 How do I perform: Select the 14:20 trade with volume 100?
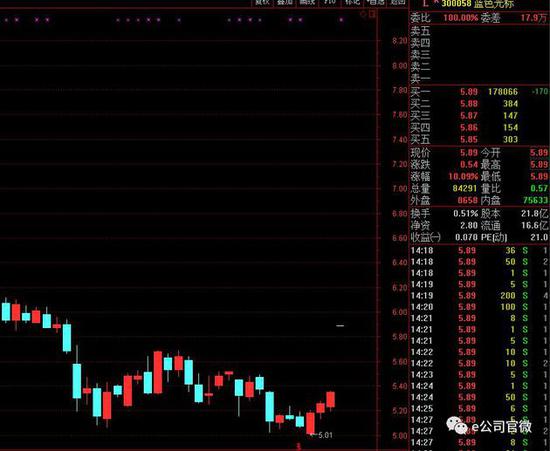(479, 307)
